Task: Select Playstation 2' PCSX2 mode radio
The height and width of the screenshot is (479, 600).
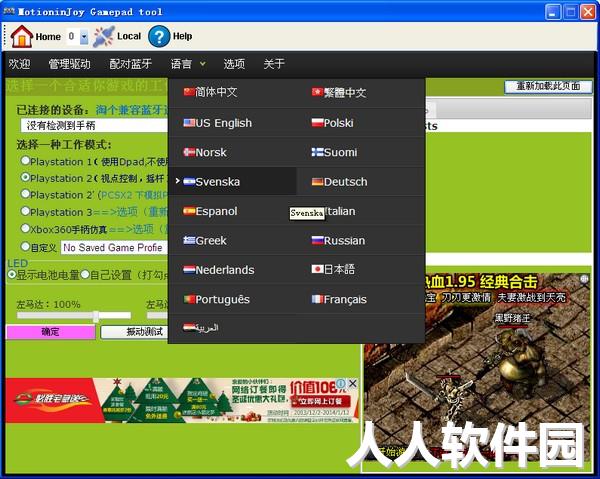Action: 25,194
